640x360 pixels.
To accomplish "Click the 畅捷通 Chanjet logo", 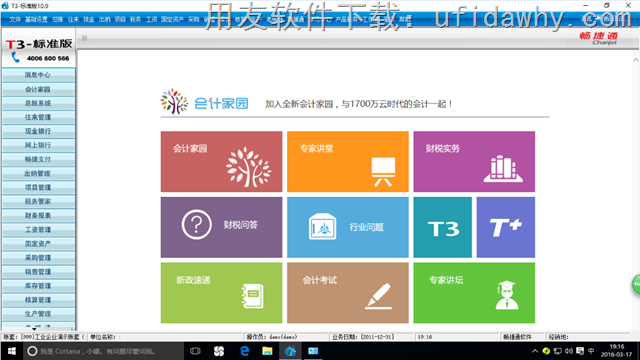I will click(599, 38).
